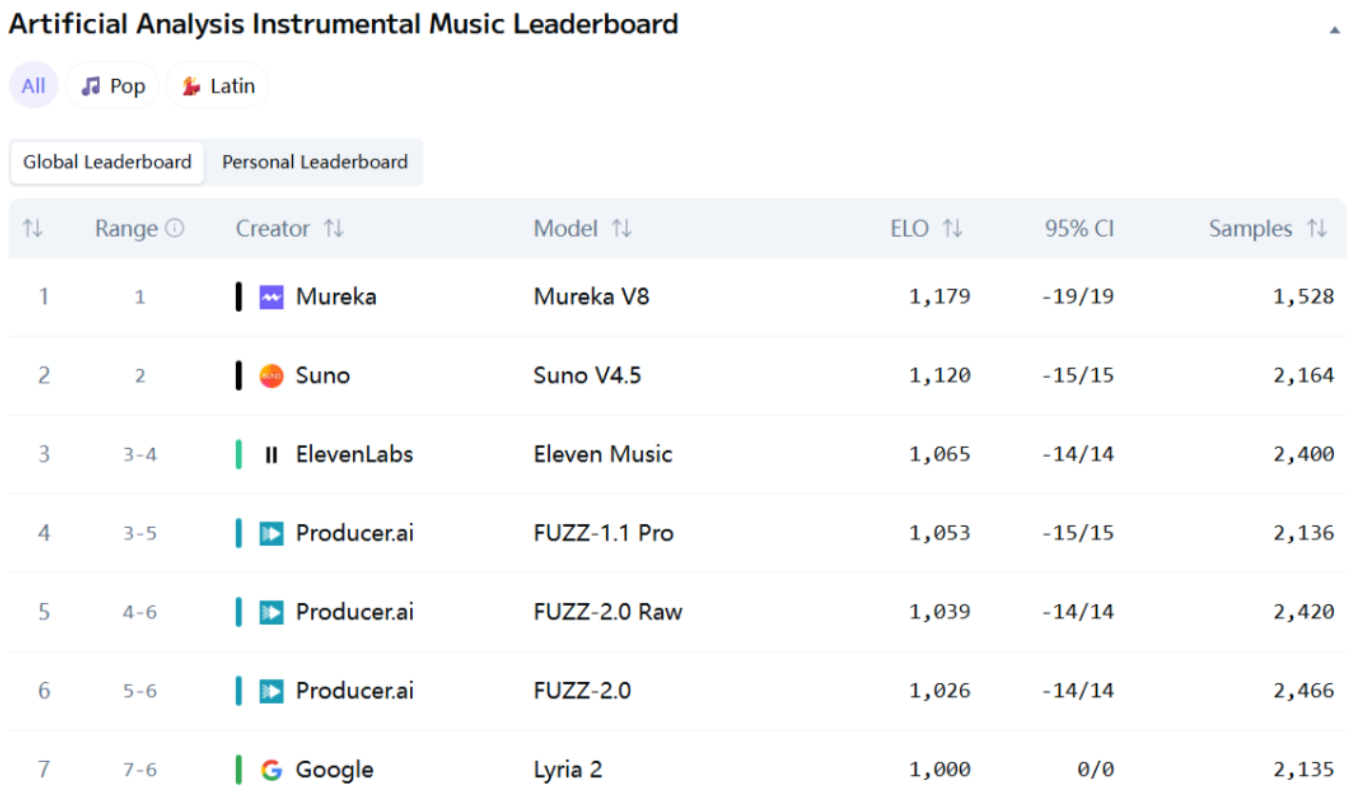Switch to the Global Leaderboard tab
1367x796 pixels.
pos(107,162)
